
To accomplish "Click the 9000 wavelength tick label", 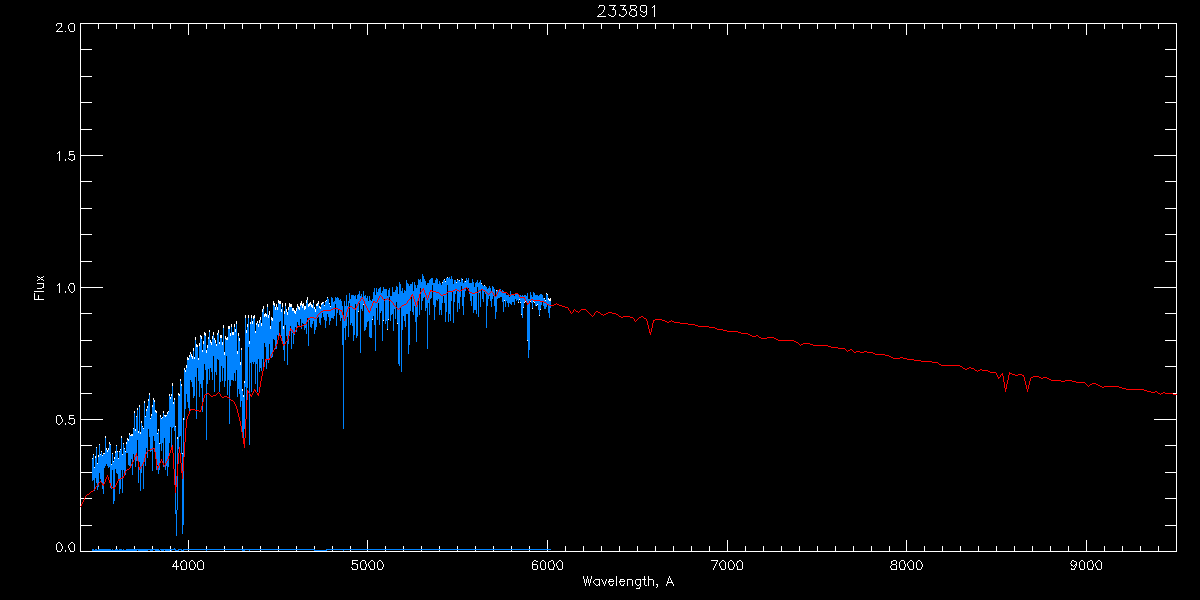I will [1087, 565].
